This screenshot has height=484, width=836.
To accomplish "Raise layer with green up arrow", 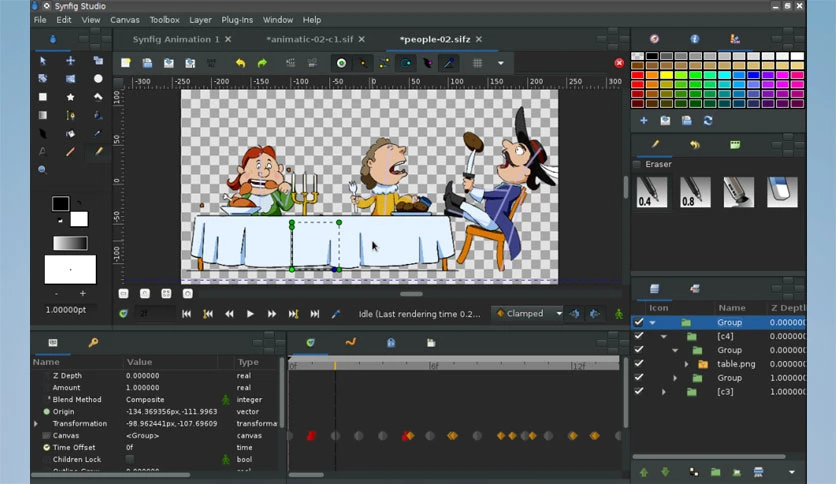I will click(x=644, y=472).
